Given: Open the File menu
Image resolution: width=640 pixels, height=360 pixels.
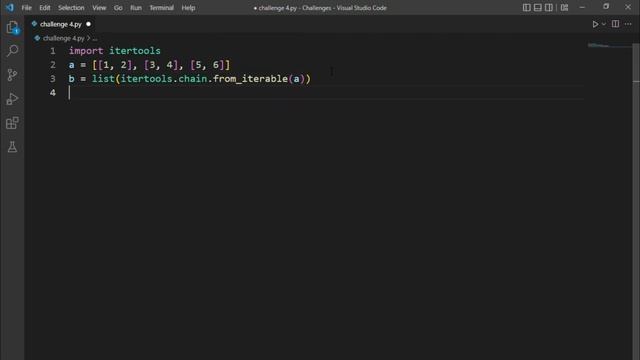Looking at the screenshot, I should pos(27,8).
